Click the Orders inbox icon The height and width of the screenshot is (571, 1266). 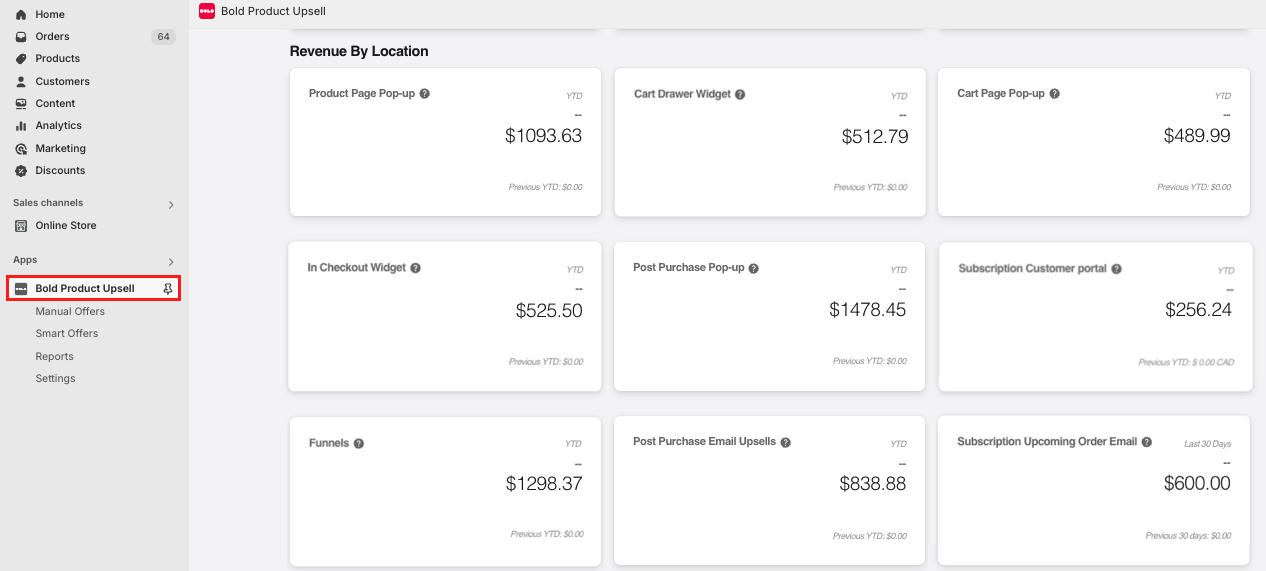(21, 37)
